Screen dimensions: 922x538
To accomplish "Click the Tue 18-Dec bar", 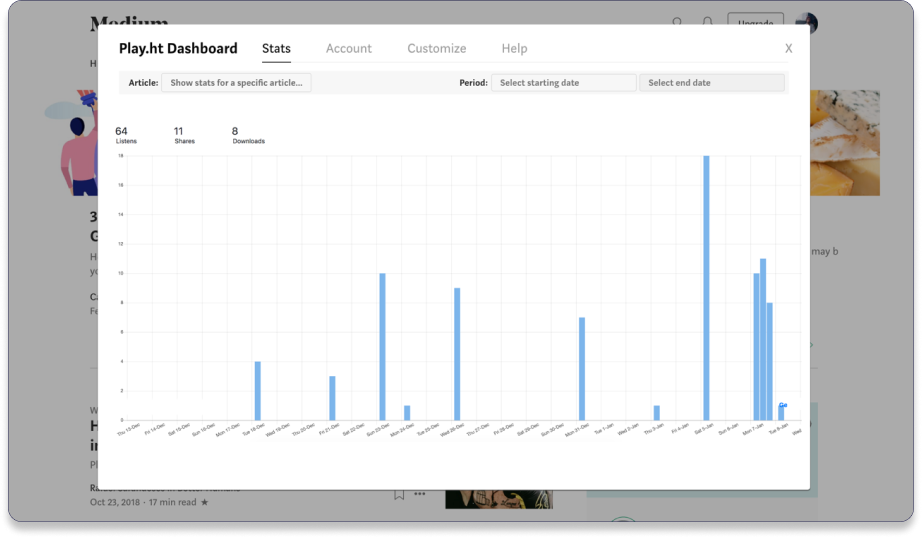I will click(258, 390).
